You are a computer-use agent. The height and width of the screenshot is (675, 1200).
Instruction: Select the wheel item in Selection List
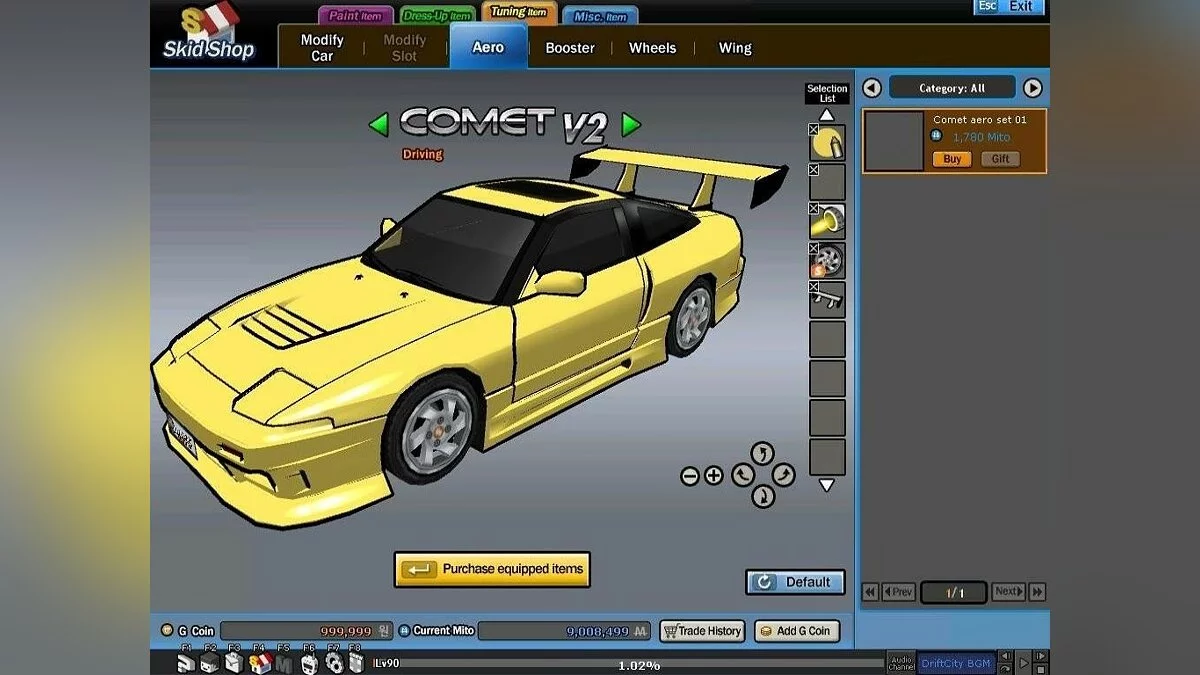coord(828,261)
